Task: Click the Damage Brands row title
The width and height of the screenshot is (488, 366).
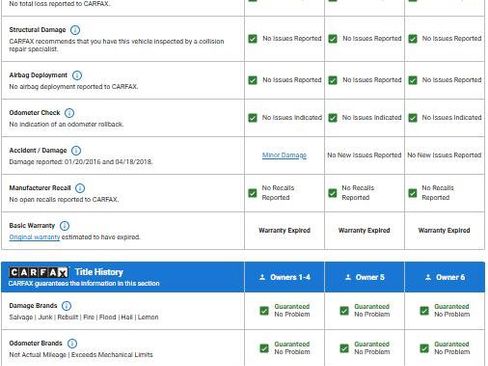Action: 33,306
